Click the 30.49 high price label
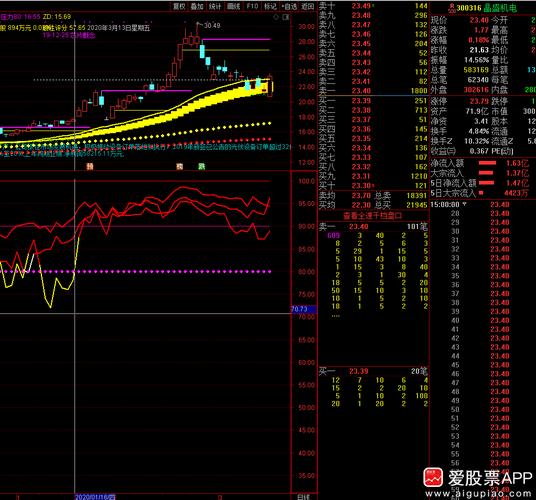This screenshot has height=500, width=536. click(212, 25)
